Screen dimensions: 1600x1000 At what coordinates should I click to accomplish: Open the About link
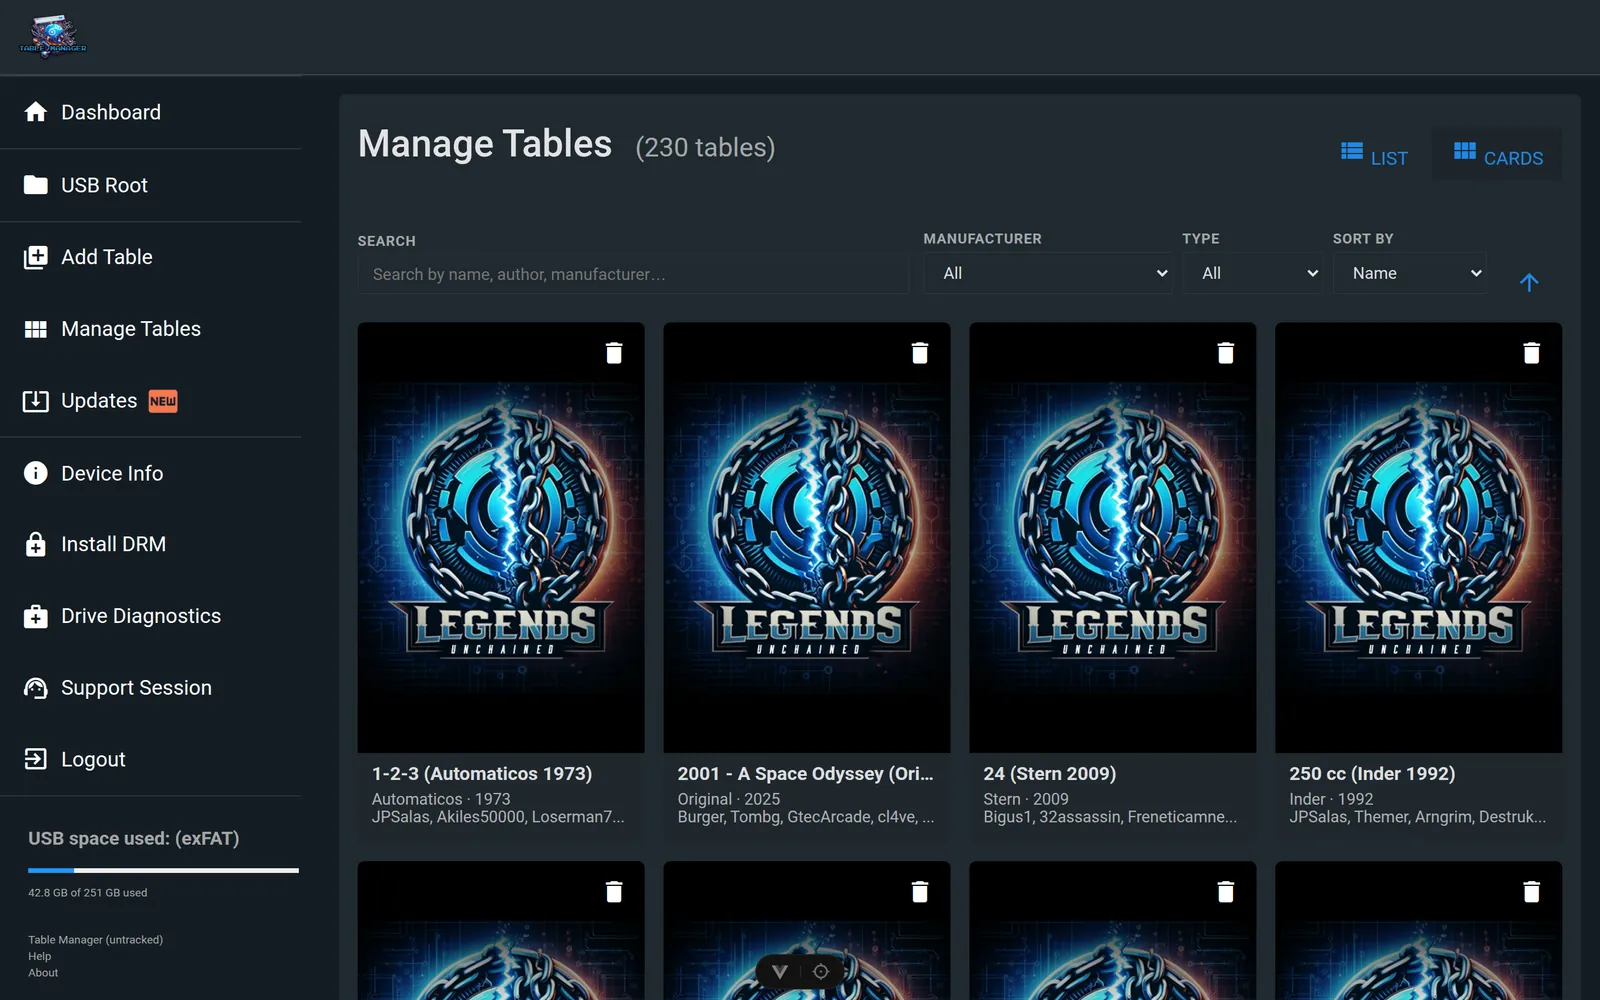43,973
